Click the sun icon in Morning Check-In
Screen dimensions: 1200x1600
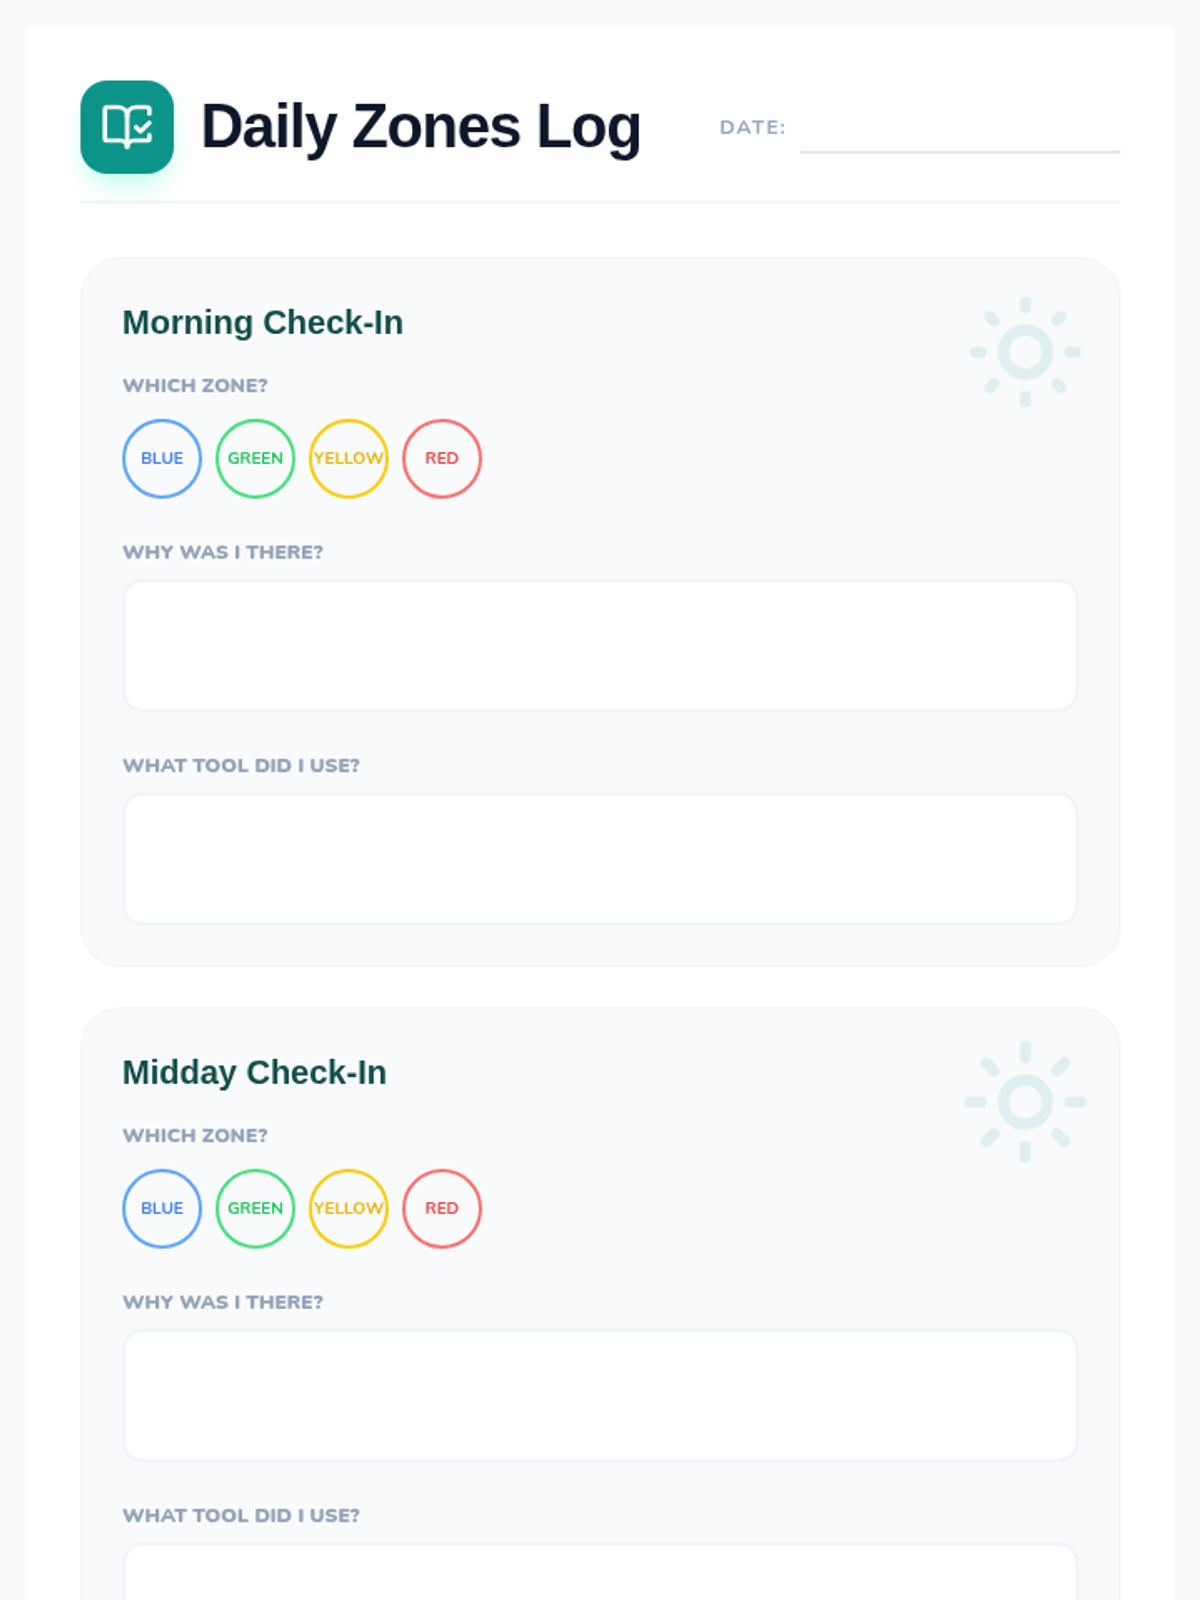[1025, 352]
